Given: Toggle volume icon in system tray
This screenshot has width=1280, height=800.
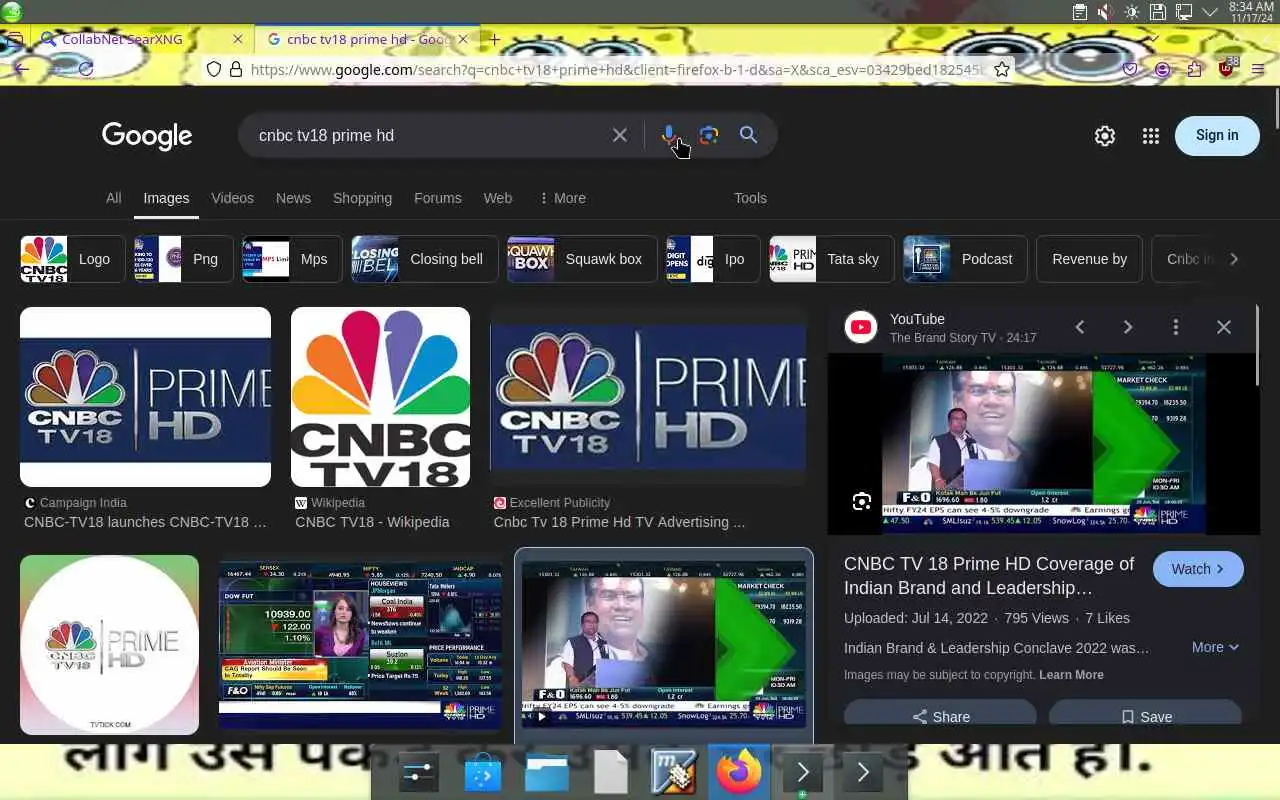Looking at the screenshot, I should pyautogui.click(x=1105, y=12).
